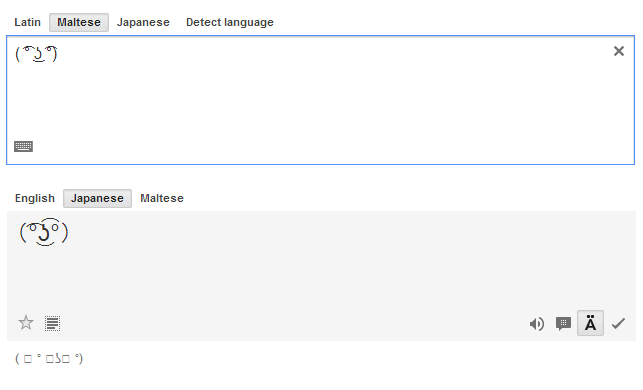Enable Detect language for source text
Image resolution: width=643 pixels, height=390 pixels.
tap(230, 22)
